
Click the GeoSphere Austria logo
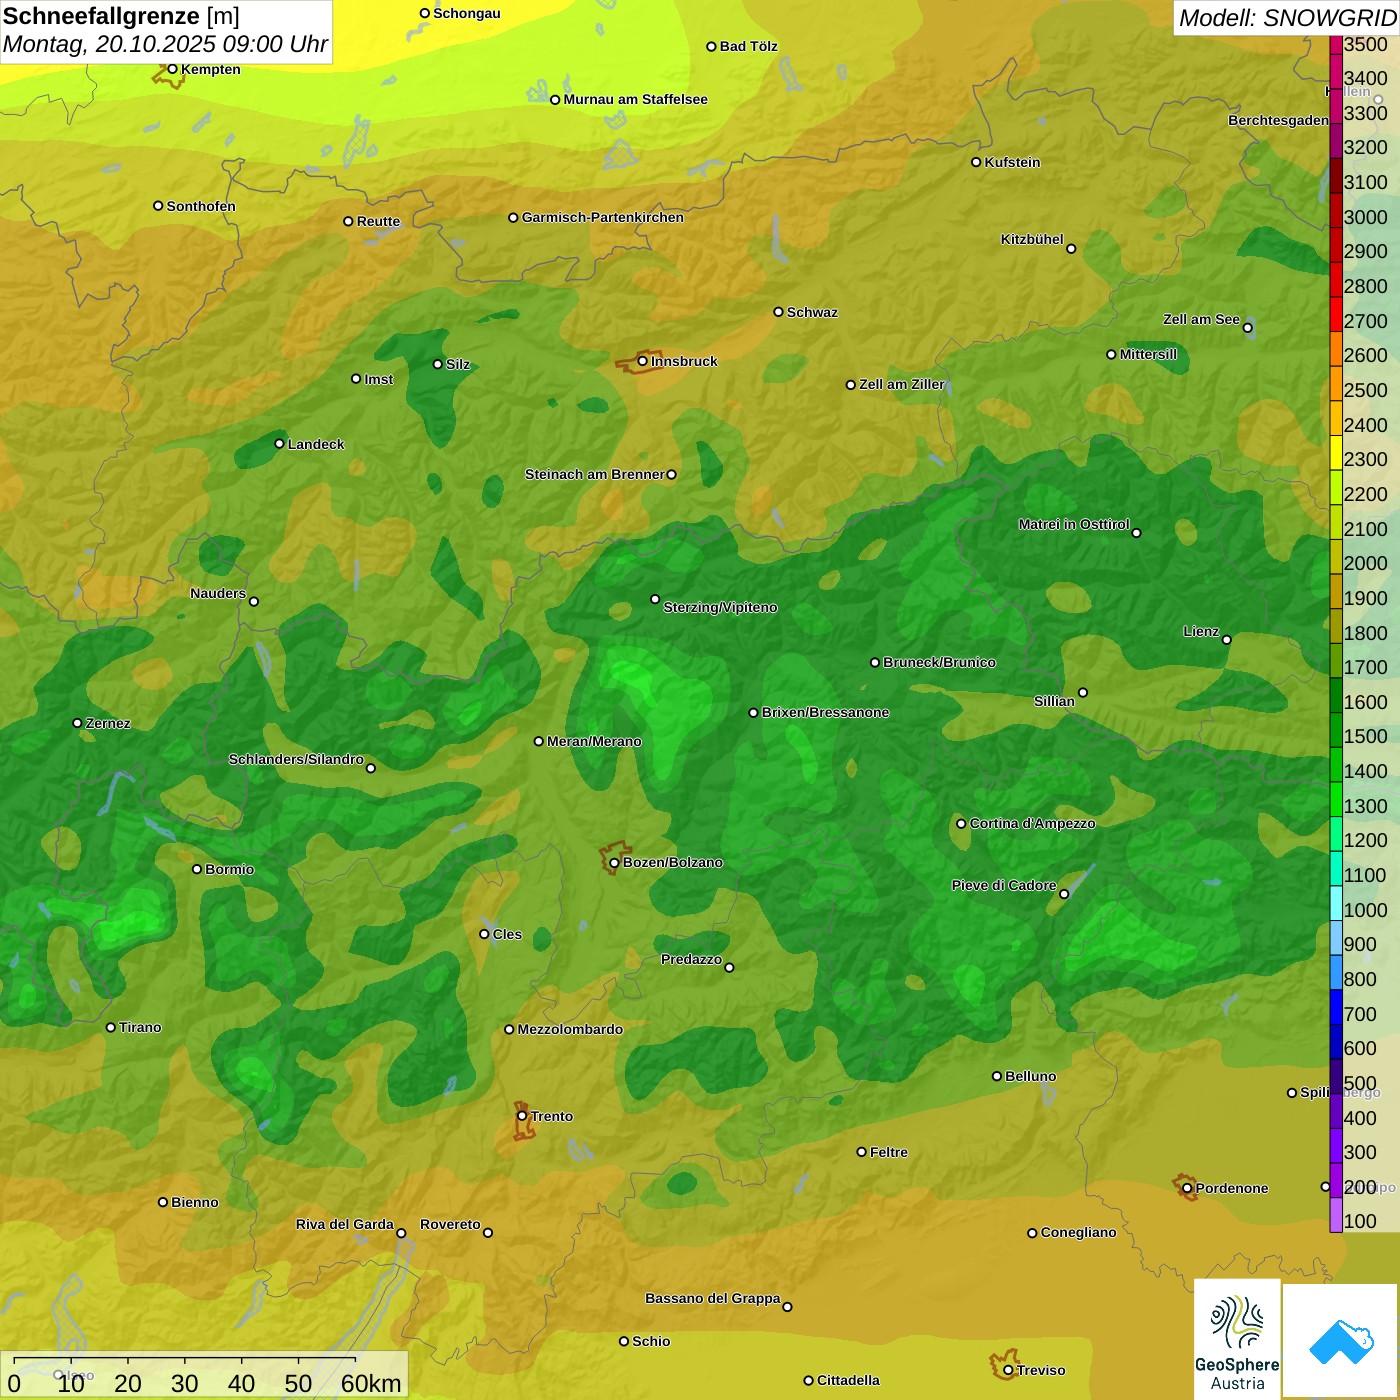(1237, 1339)
